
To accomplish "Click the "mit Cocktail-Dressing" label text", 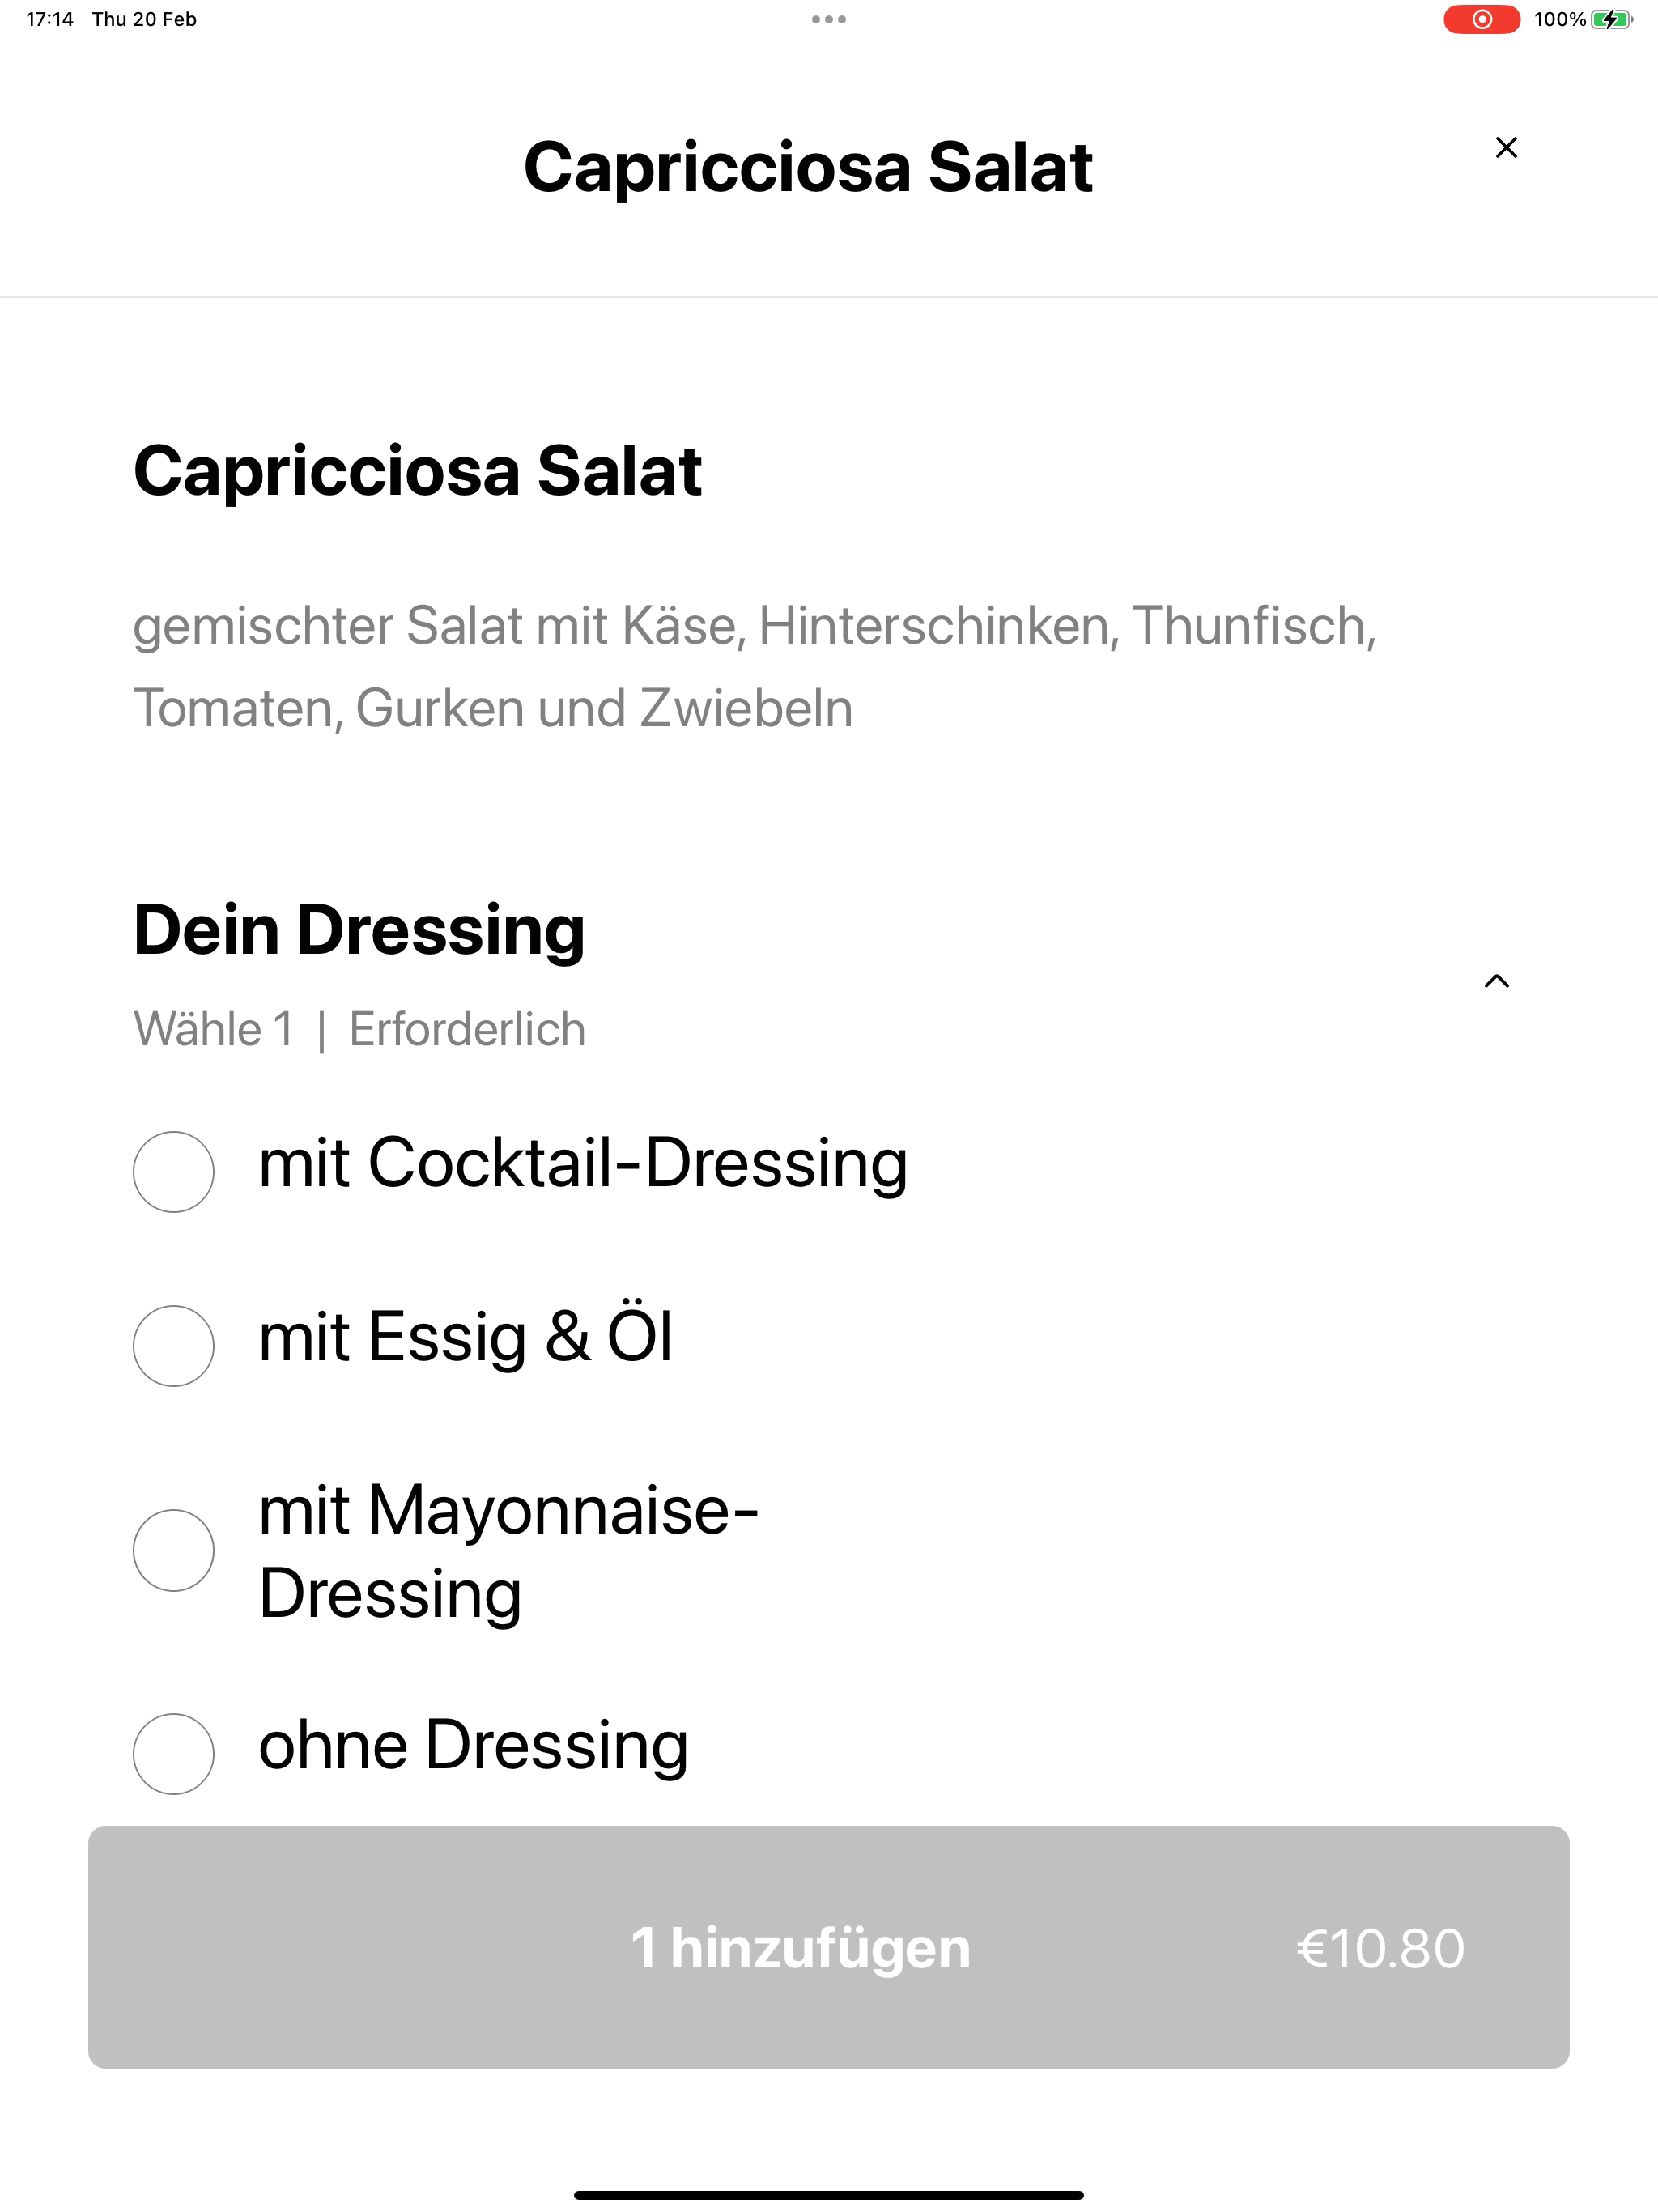I will 583,1164.
